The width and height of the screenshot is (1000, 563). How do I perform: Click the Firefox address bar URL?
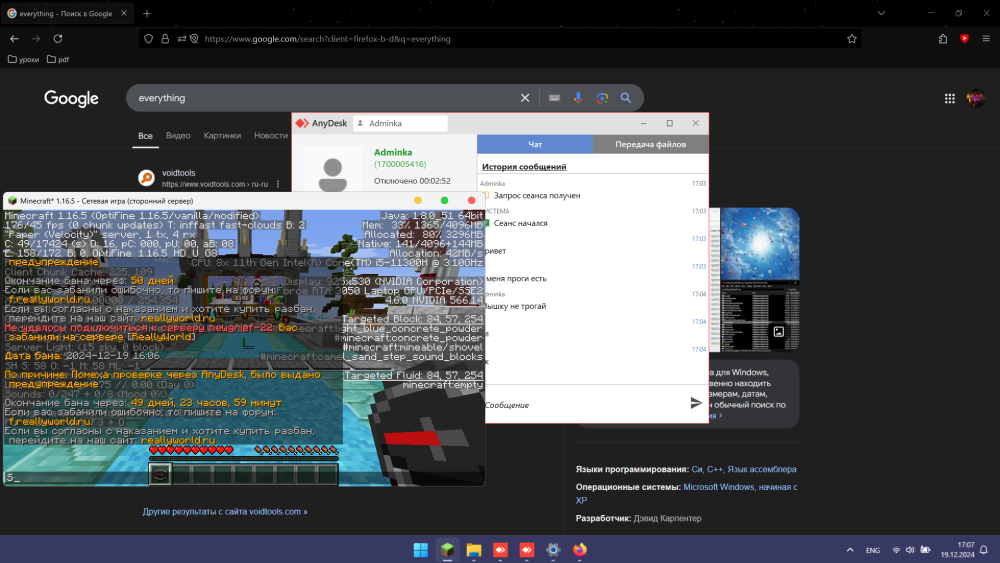click(x=328, y=39)
